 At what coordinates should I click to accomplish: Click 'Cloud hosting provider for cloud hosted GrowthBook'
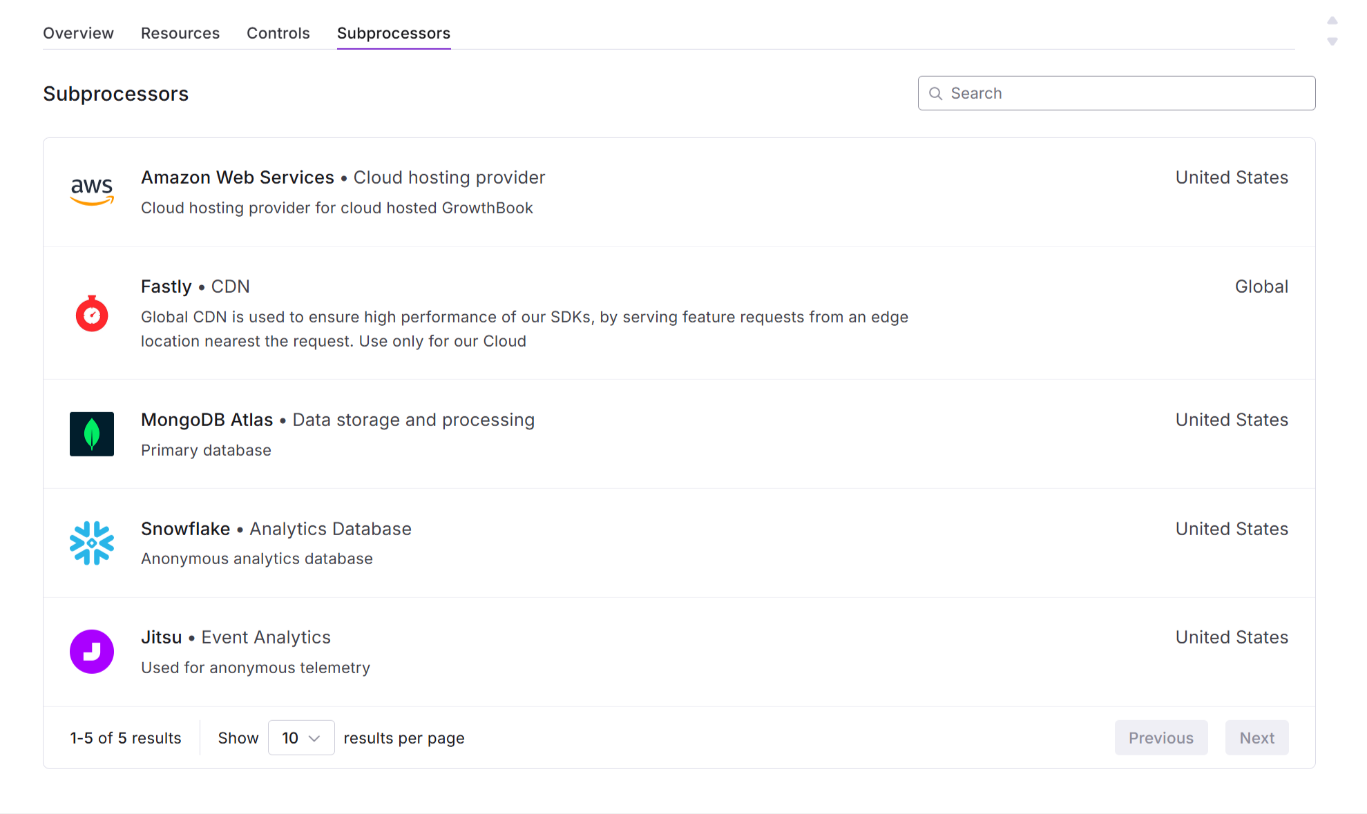[x=337, y=208]
